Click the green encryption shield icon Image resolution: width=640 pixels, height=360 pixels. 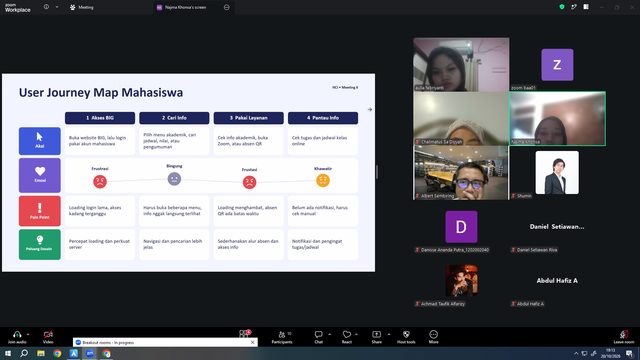point(562,7)
